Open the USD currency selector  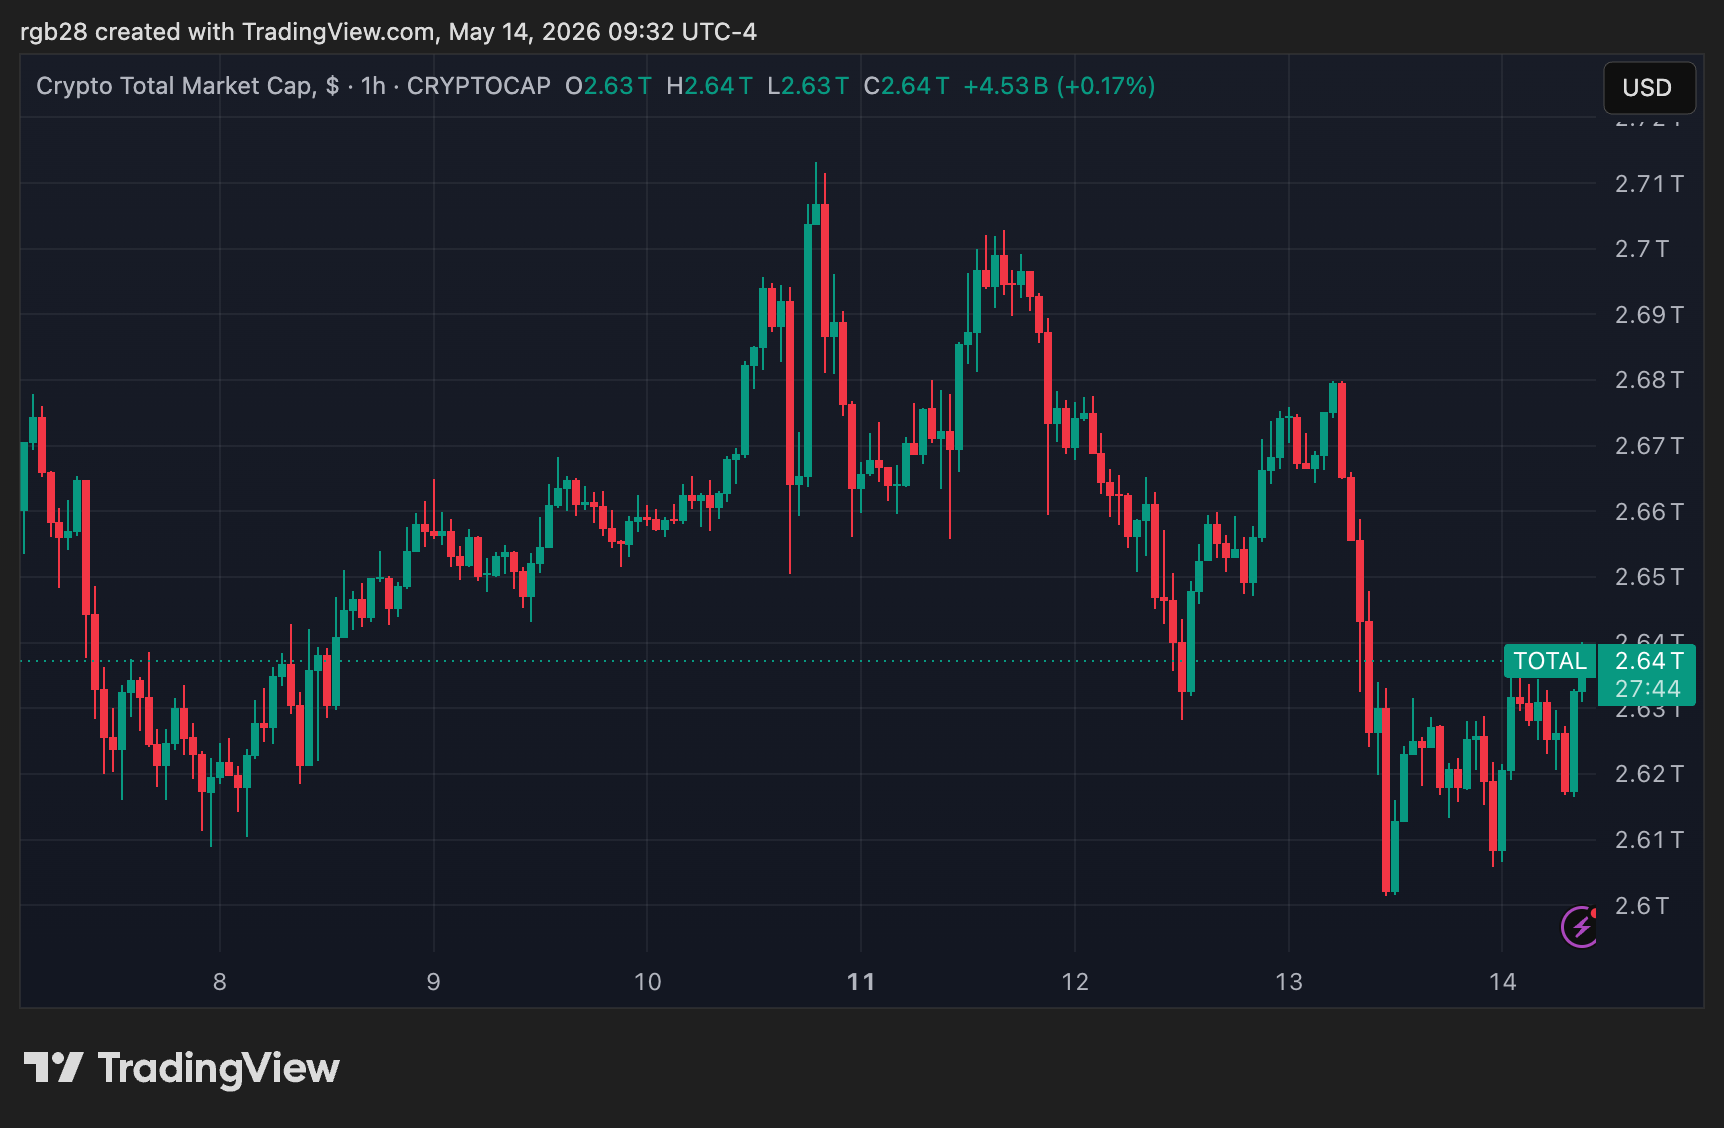pyautogui.click(x=1649, y=88)
